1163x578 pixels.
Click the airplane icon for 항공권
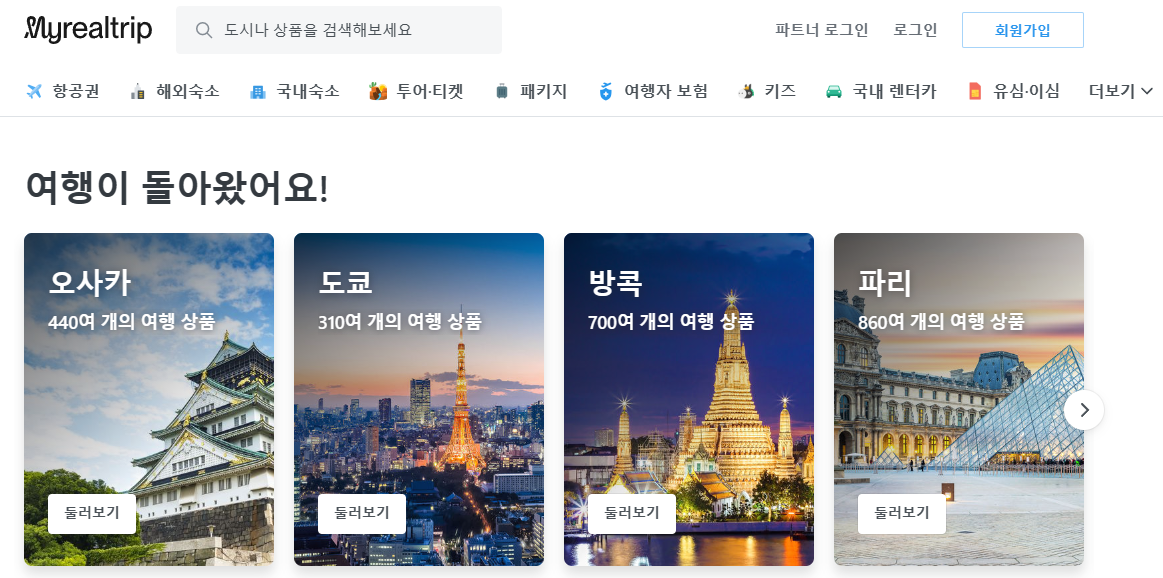(34, 91)
